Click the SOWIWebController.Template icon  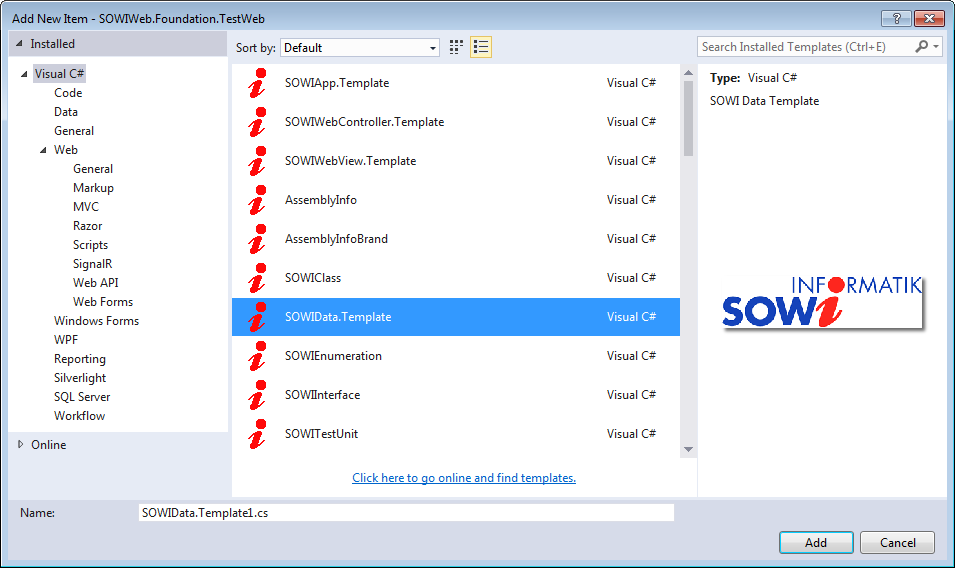[258, 122]
